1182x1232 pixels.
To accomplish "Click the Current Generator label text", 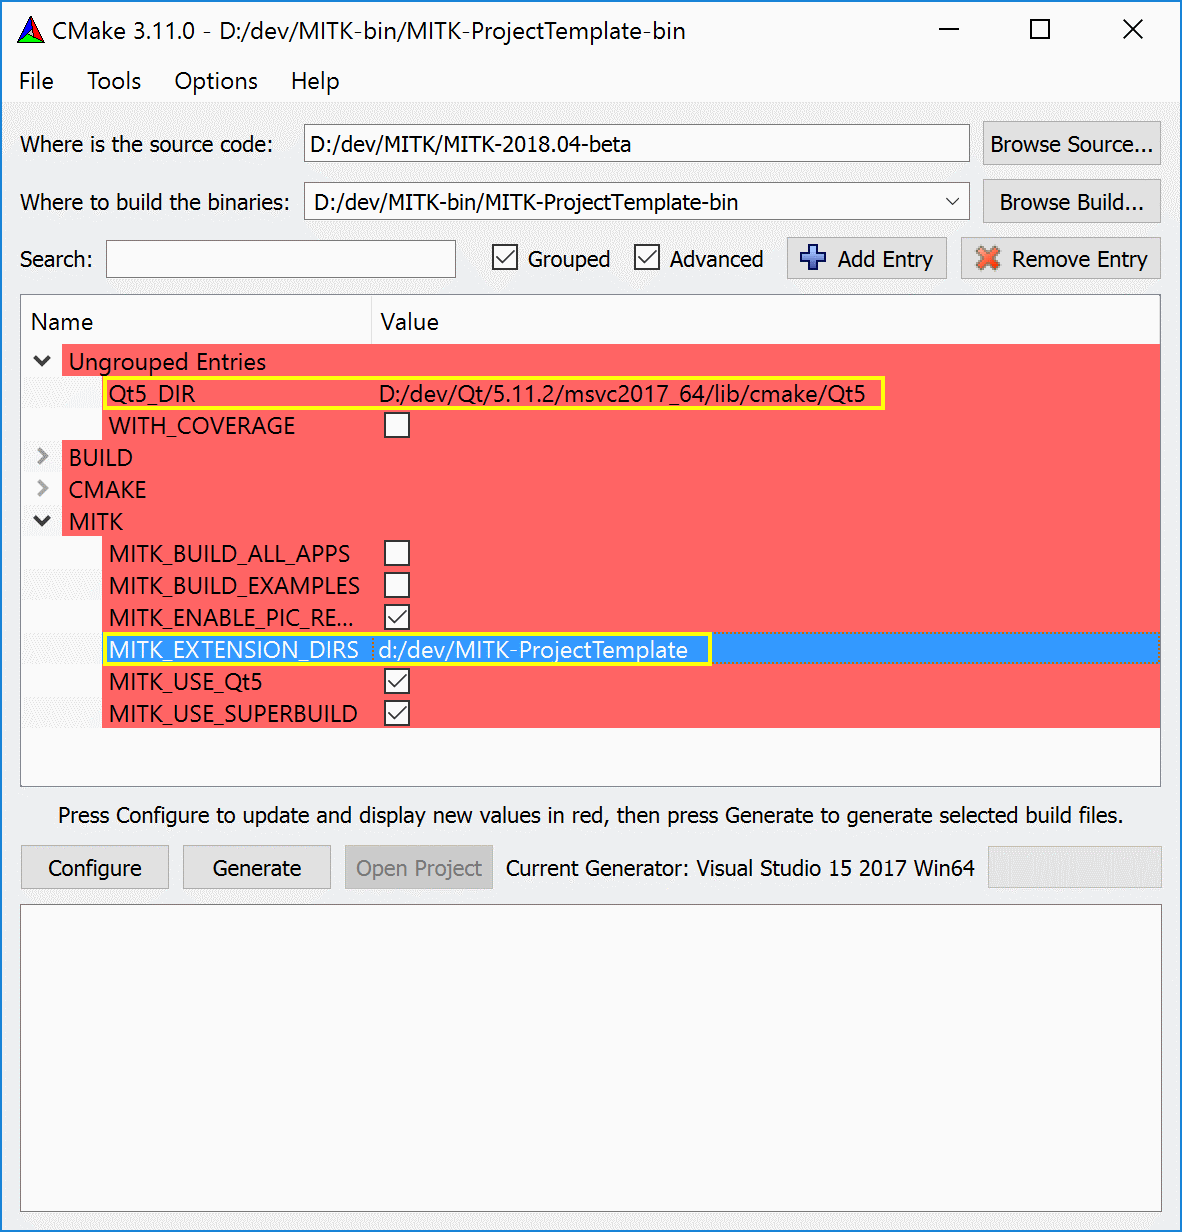I will (x=740, y=868).
